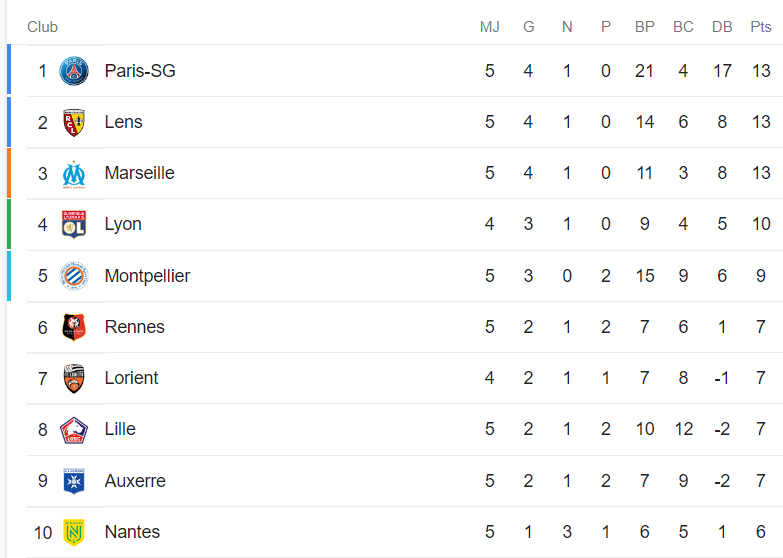Click the Pts column header
The width and height of the screenshot is (783, 558).
point(761,27)
